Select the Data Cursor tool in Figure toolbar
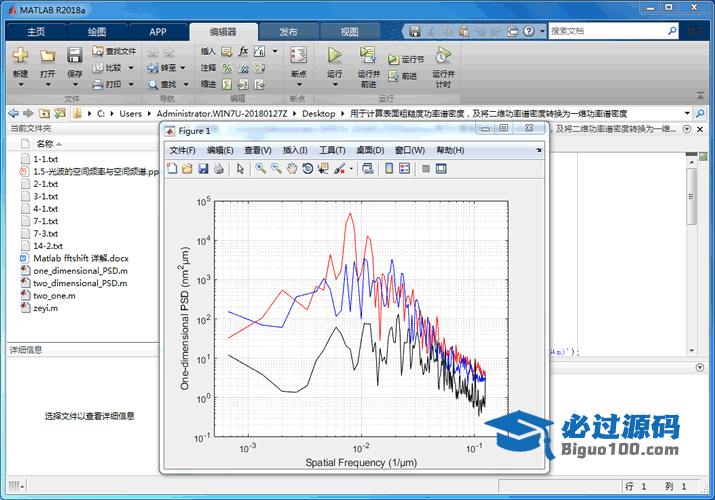Image resolution: width=715 pixels, height=500 pixels. (x=323, y=169)
